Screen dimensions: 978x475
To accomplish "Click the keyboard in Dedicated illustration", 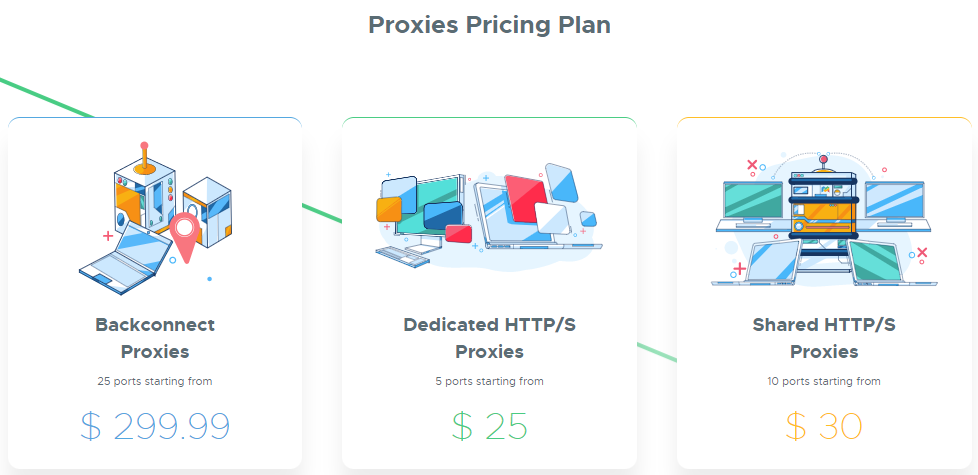I will point(403,255).
